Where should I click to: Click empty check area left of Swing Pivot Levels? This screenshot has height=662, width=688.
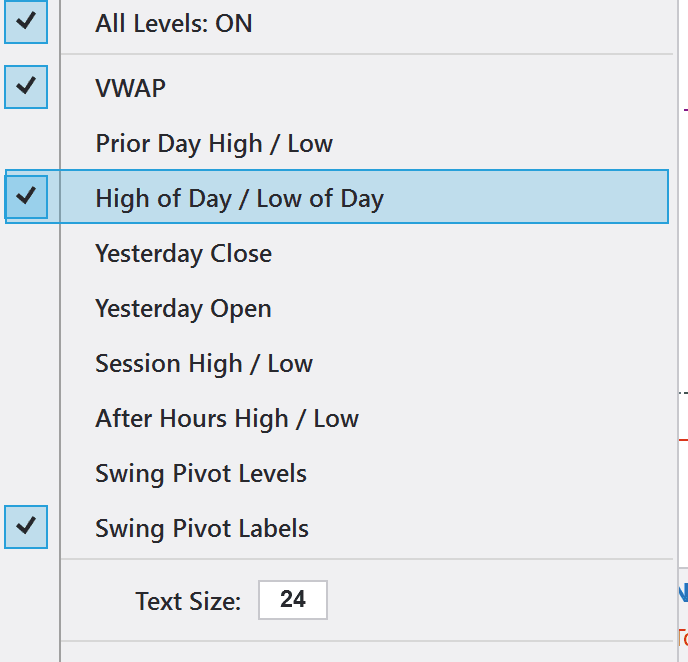click(x=26, y=473)
